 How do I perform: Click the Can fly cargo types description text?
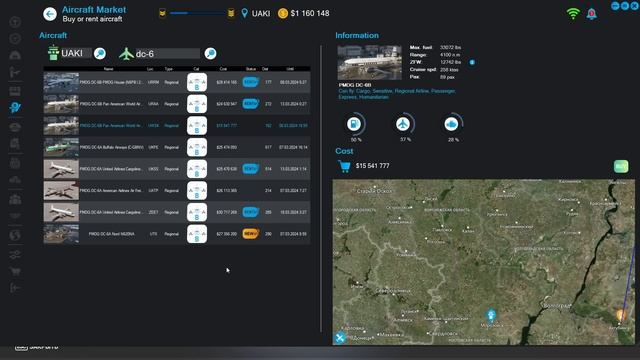[x=397, y=94]
